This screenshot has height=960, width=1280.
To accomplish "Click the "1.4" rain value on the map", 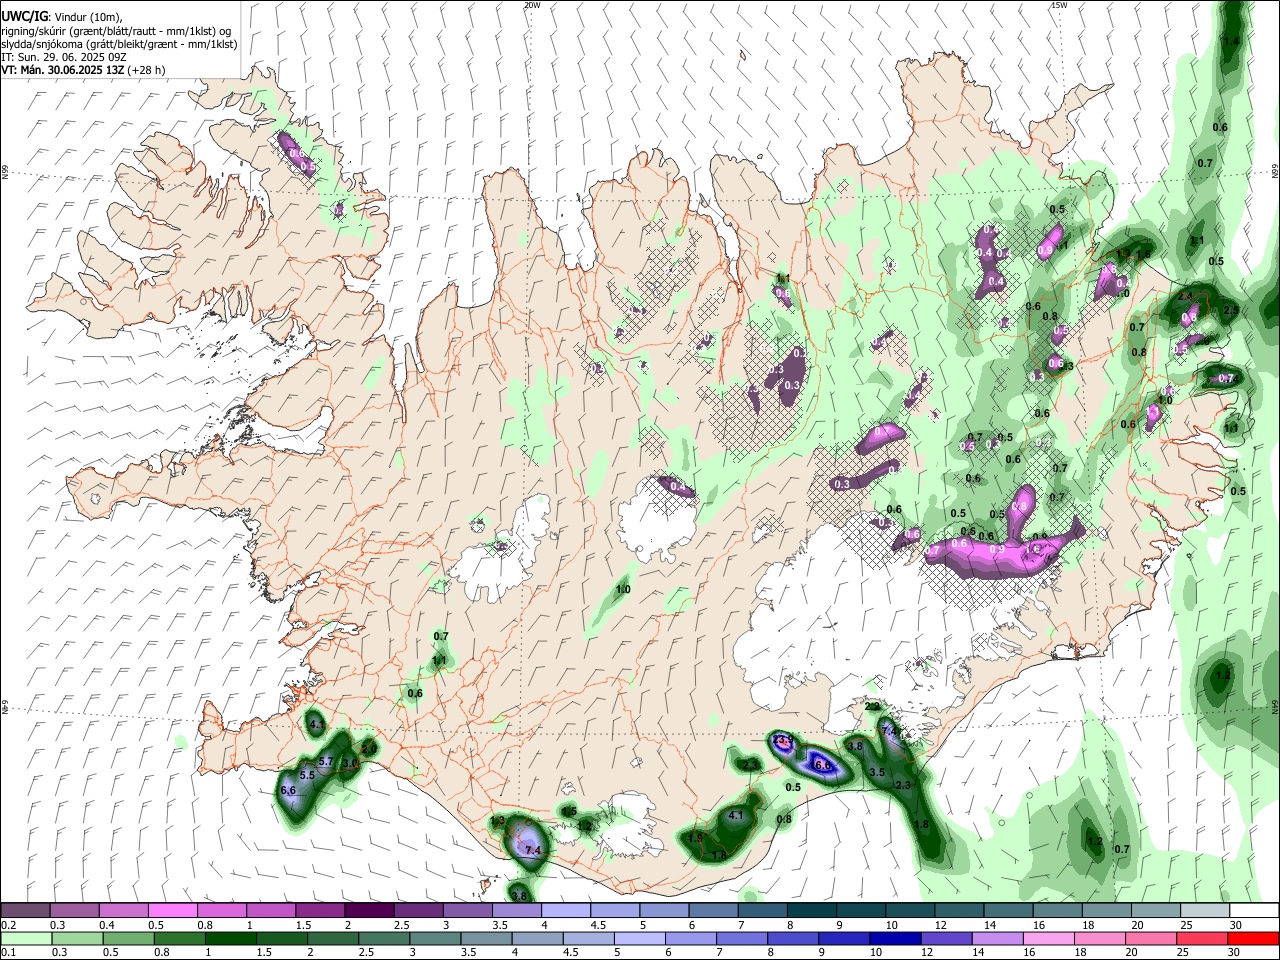I will point(1232,40).
